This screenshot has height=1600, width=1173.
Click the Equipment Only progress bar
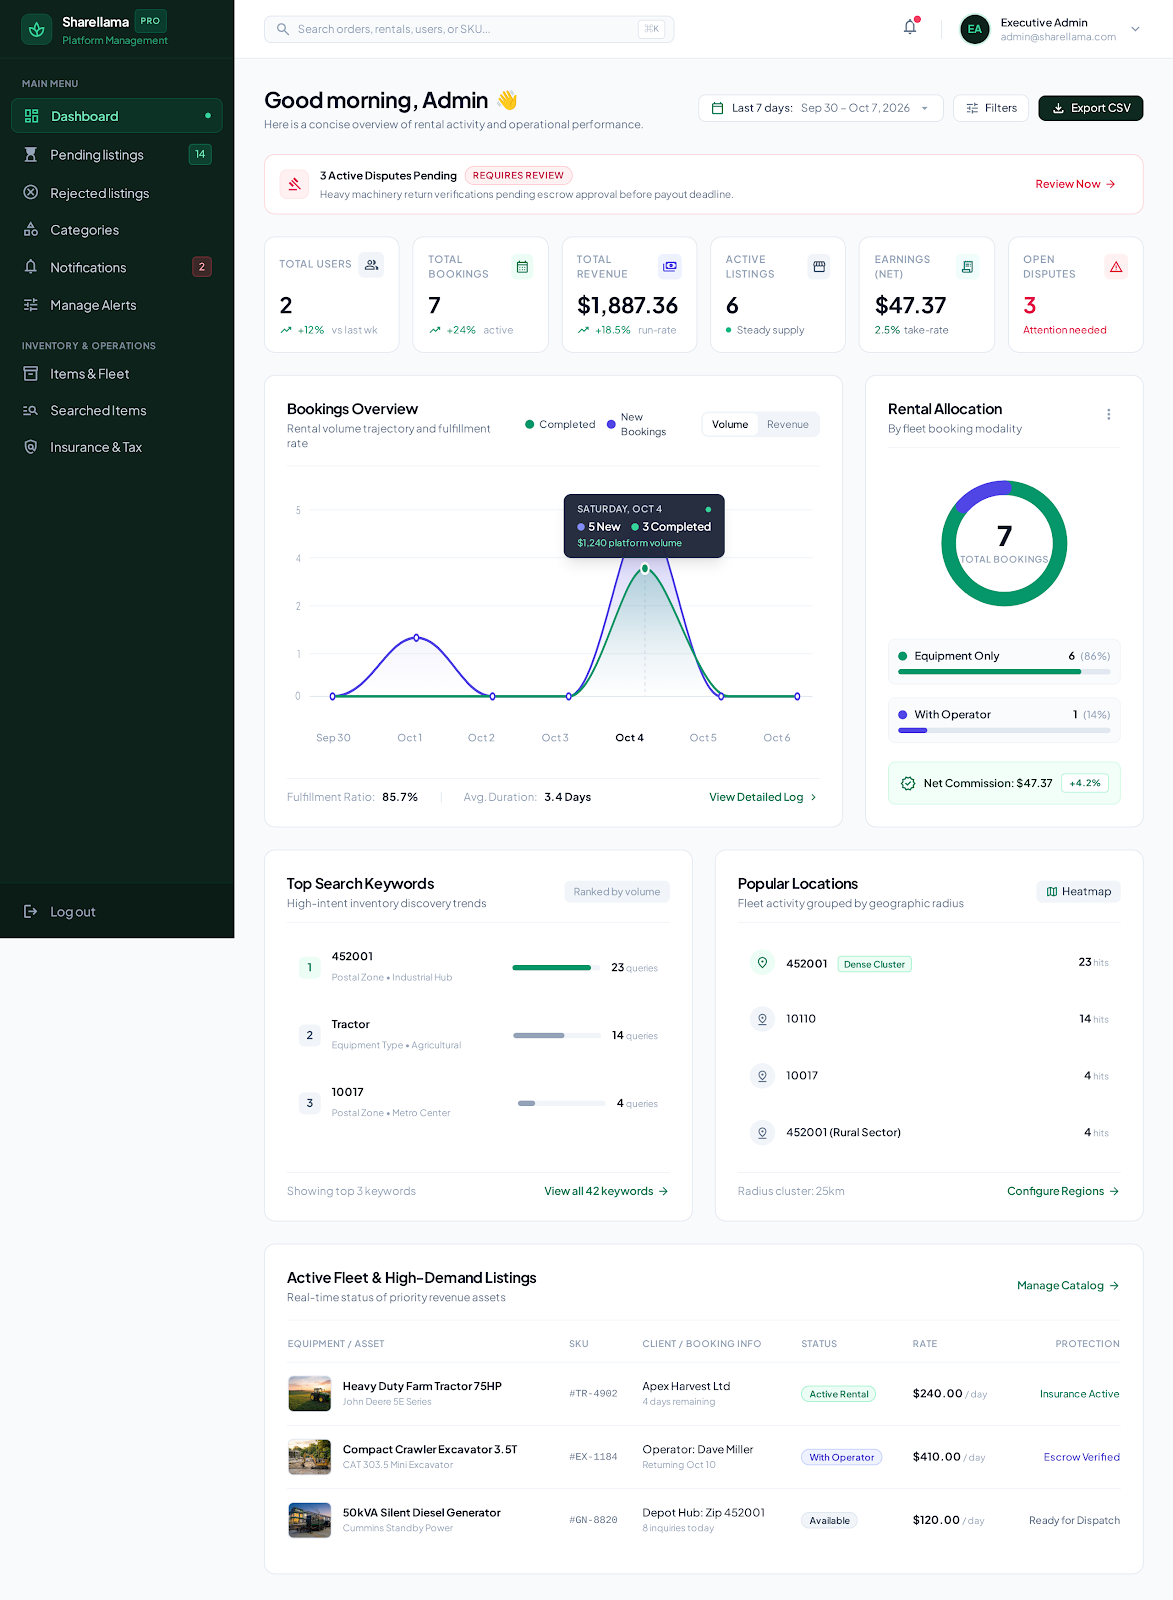coord(1004,672)
